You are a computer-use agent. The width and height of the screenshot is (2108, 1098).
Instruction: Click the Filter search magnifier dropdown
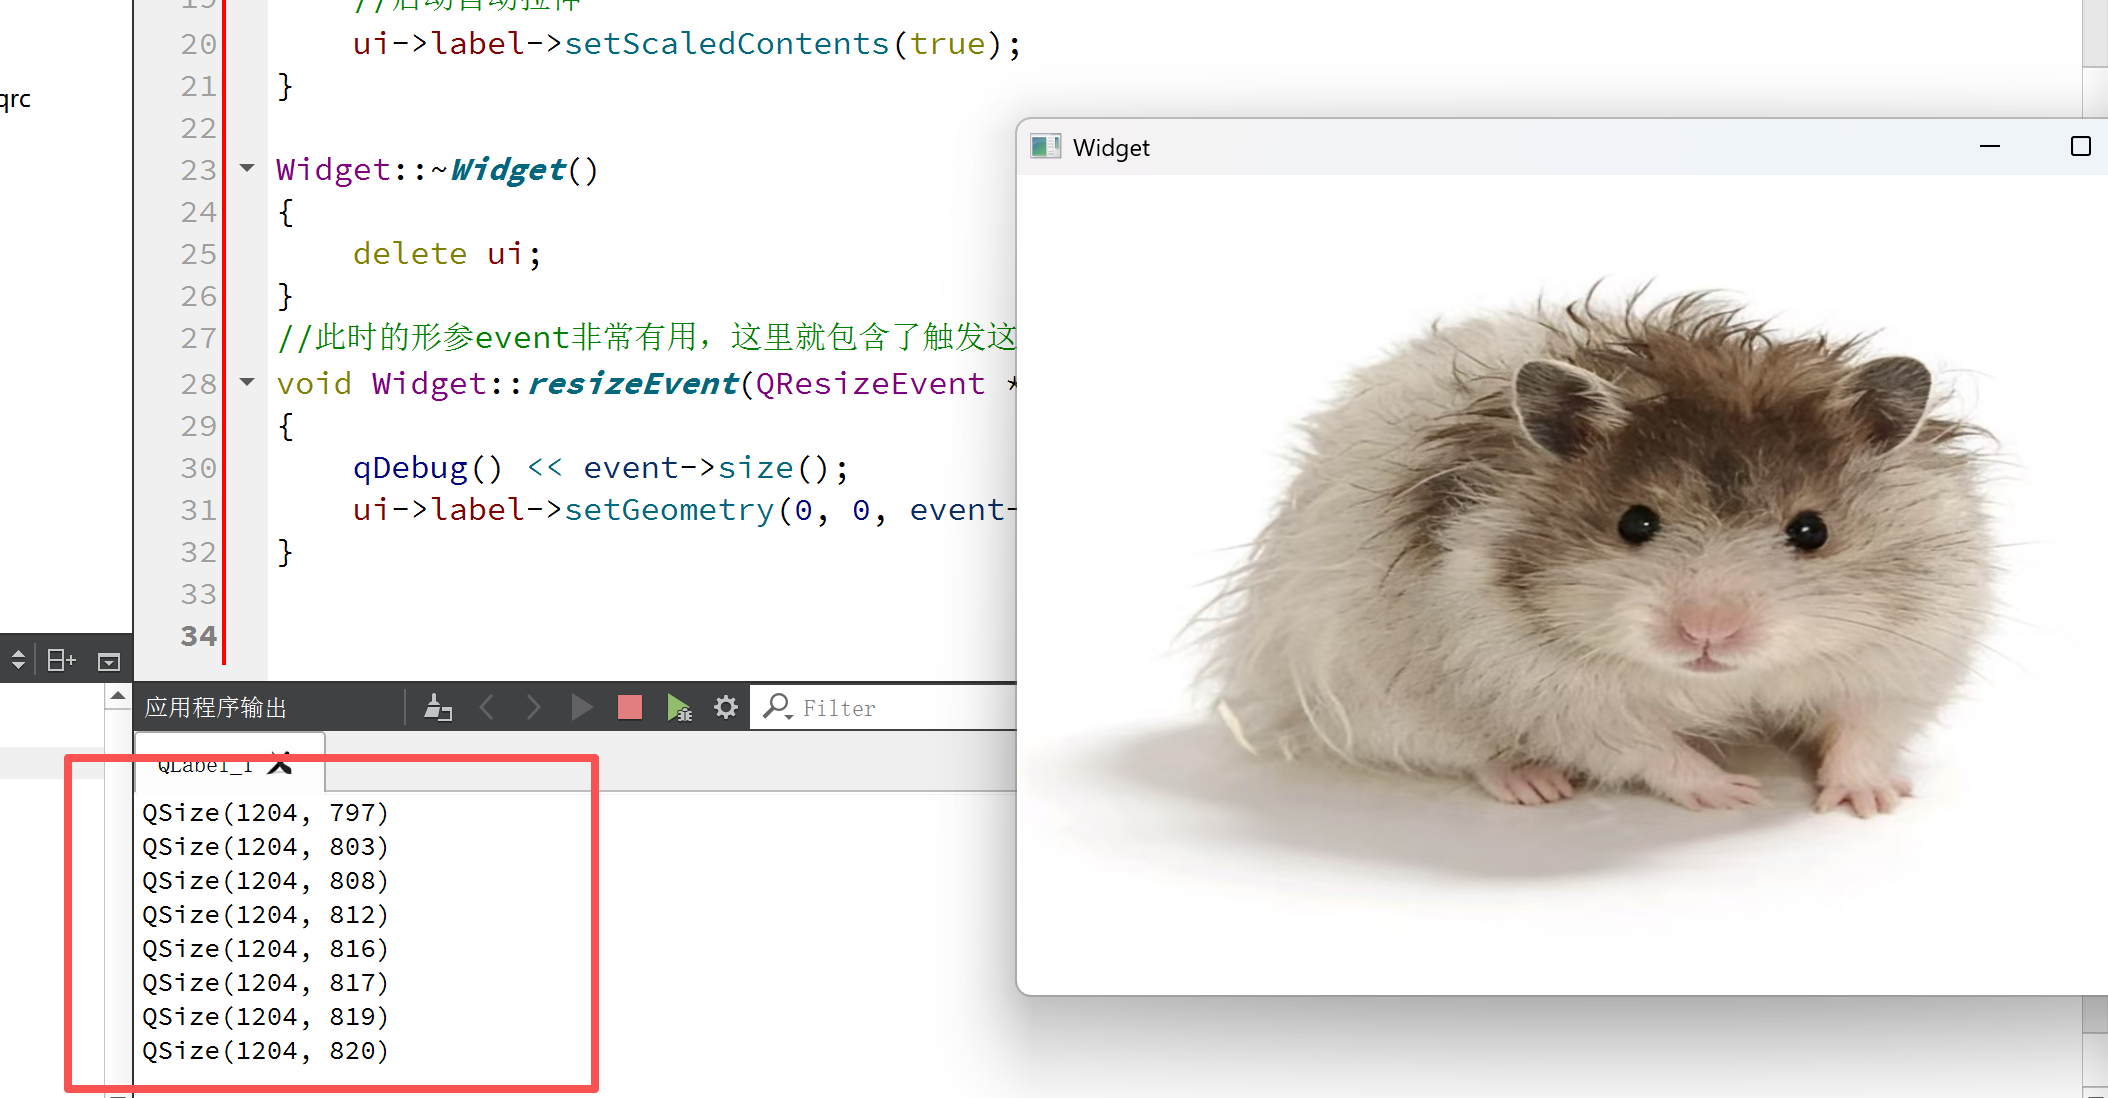pyautogui.click(x=778, y=707)
